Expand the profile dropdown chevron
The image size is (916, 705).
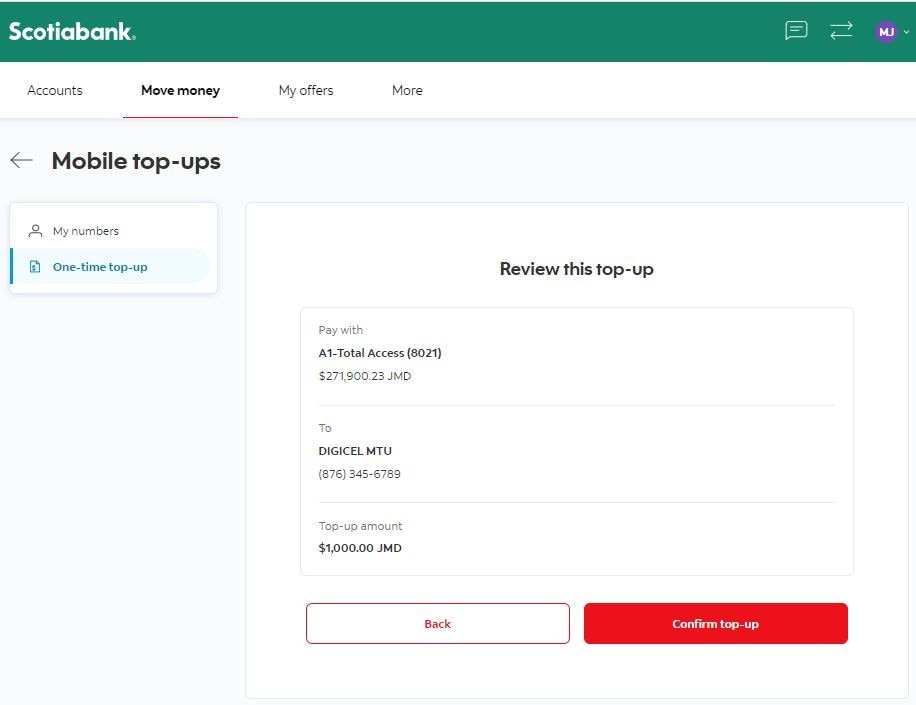tap(907, 32)
